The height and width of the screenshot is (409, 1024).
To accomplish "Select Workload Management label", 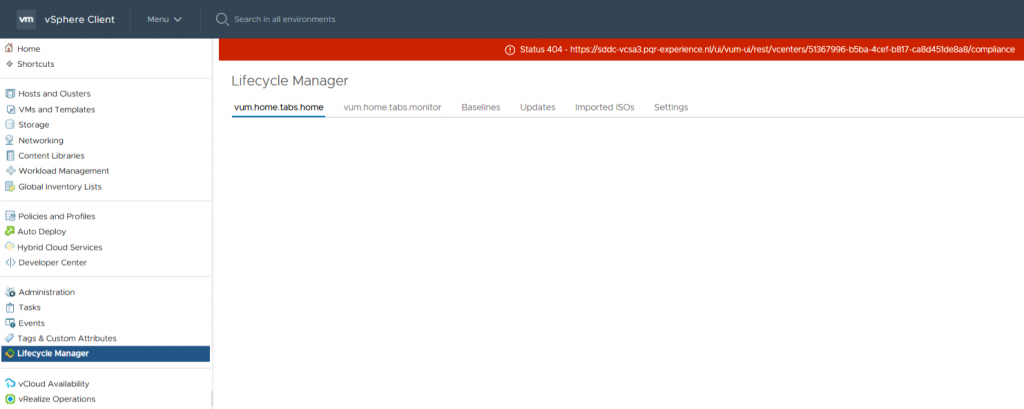I will [64, 171].
